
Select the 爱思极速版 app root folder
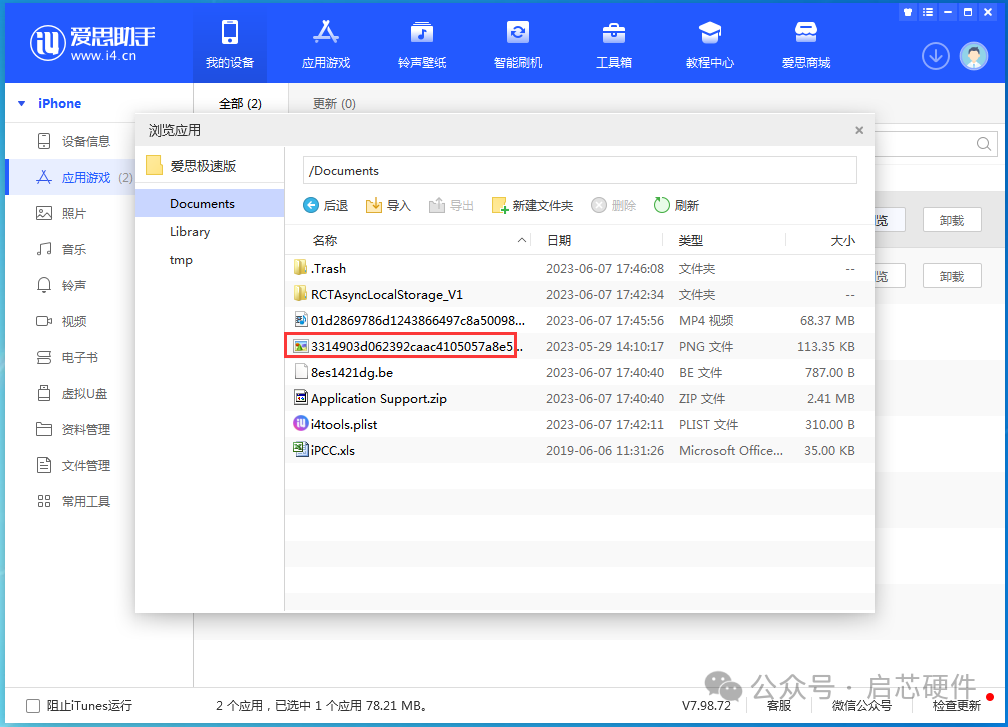pos(210,166)
